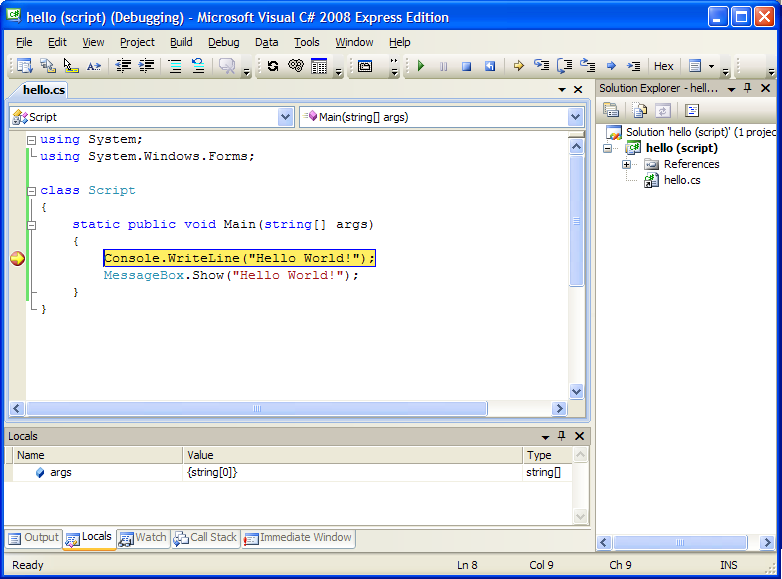This screenshot has width=782, height=579.
Task: Click the Solution Explorer horizontal scrollbar thumb
Action: point(680,542)
